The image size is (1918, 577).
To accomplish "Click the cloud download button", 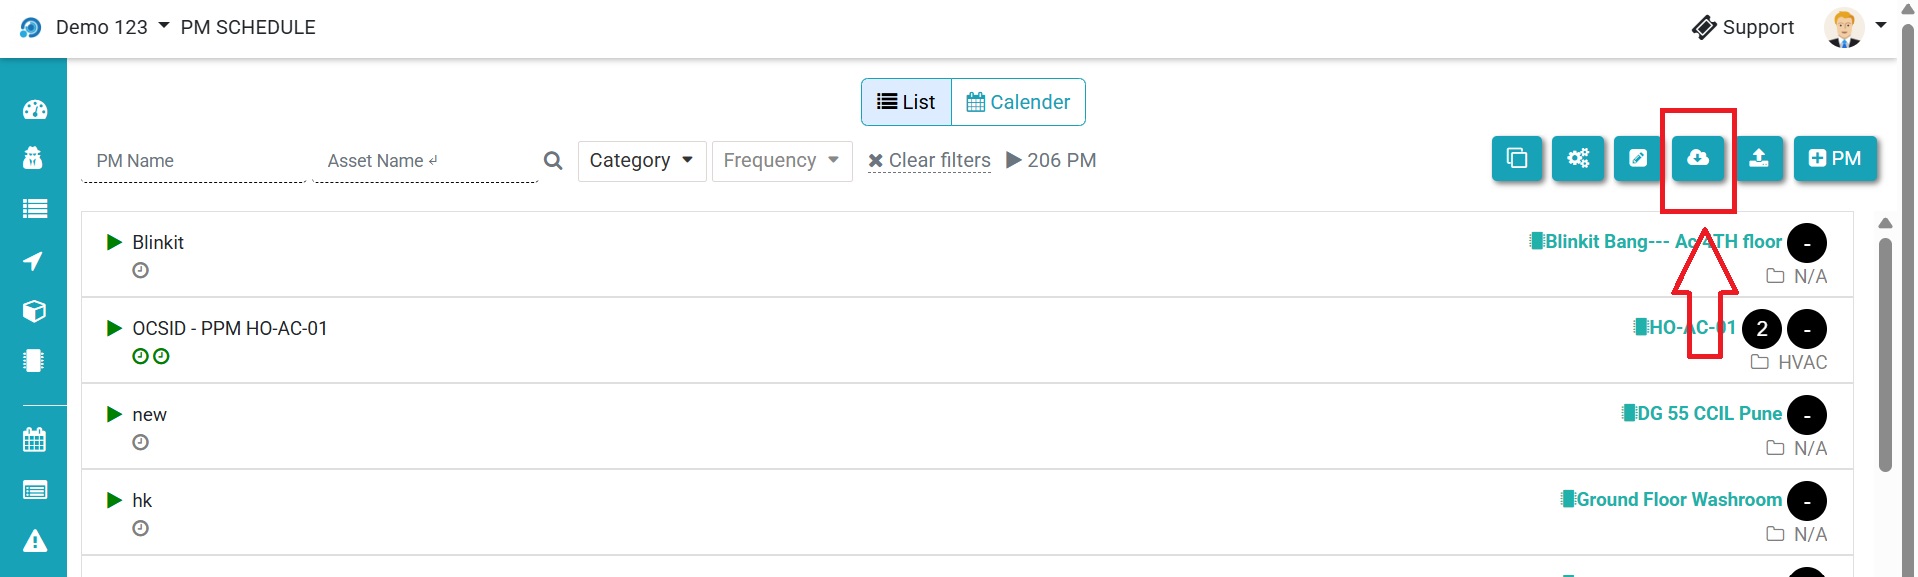I will [1697, 158].
